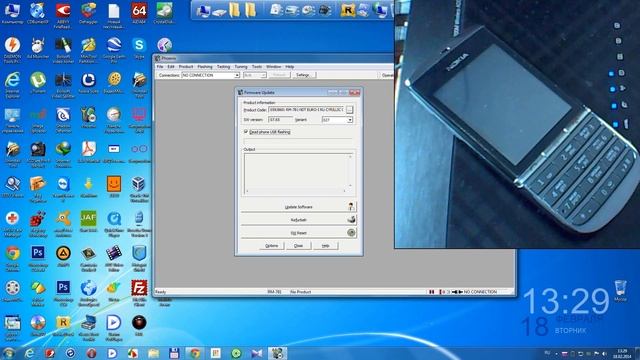This screenshot has width=640, height=360.
Task: Click the Output area vertical scrollbar
Action: (350, 171)
